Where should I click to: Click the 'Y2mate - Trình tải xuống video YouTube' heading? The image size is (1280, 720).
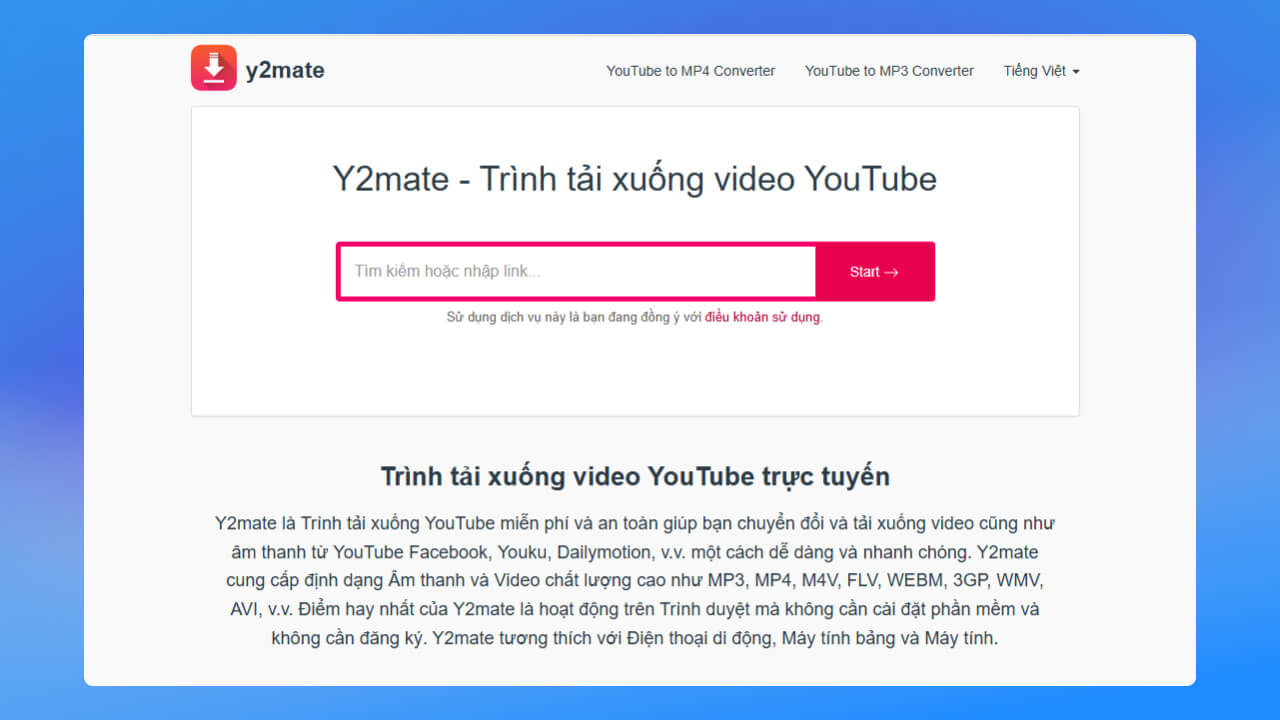click(635, 179)
